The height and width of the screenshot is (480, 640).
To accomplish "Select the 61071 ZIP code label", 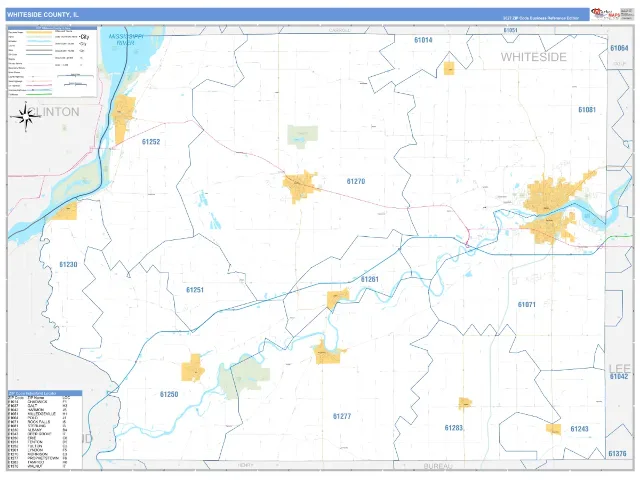I will pos(527,304).
